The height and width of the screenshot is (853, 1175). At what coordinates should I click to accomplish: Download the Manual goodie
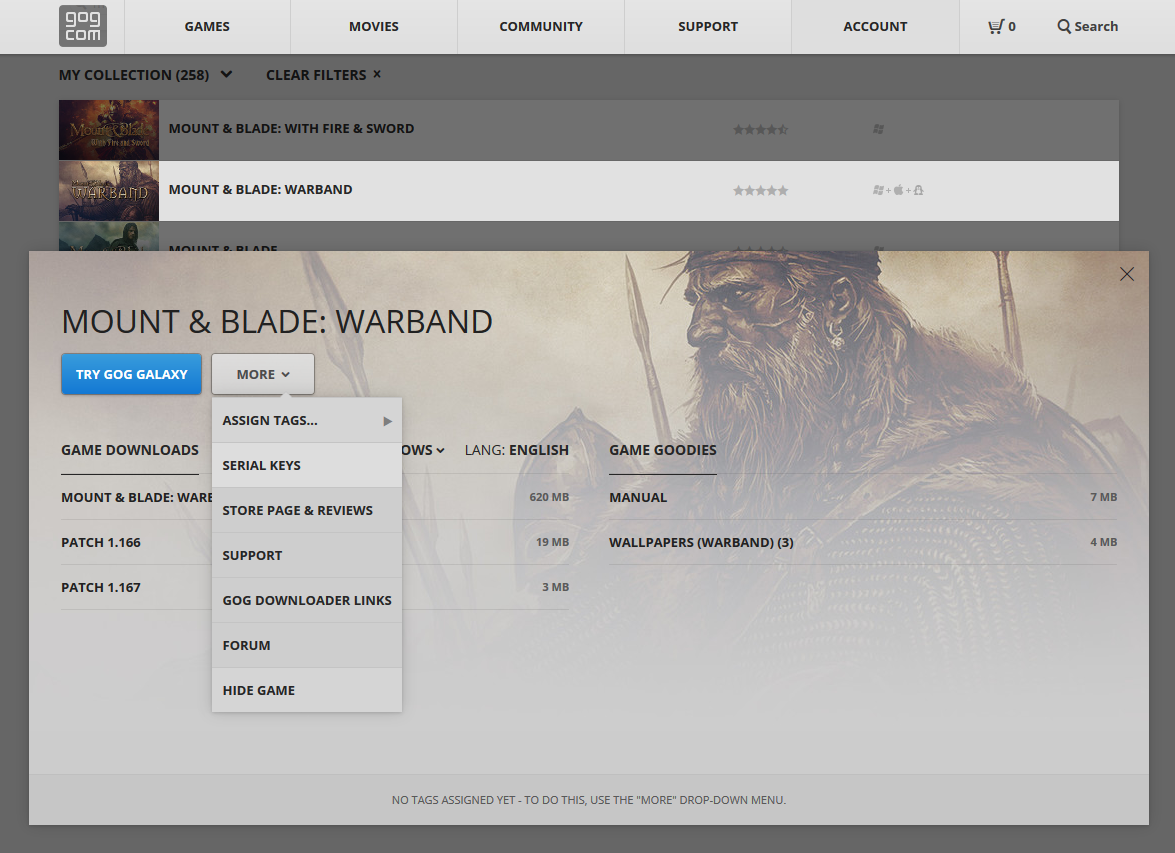click(638, 498)
